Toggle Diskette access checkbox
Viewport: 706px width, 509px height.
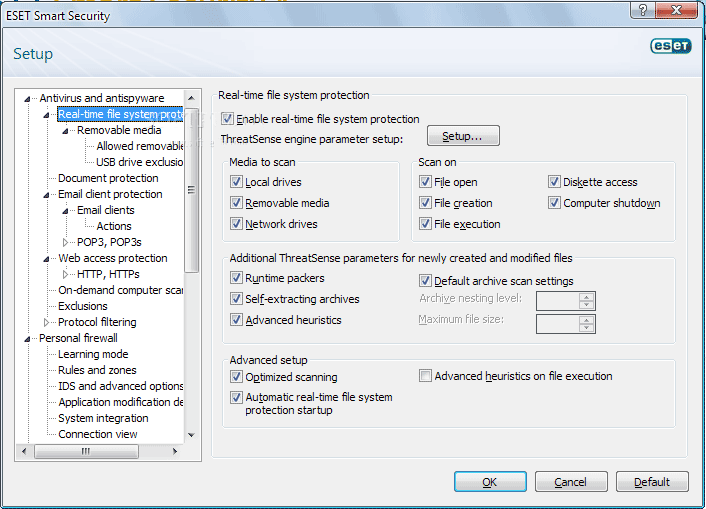tap(554, 182)
